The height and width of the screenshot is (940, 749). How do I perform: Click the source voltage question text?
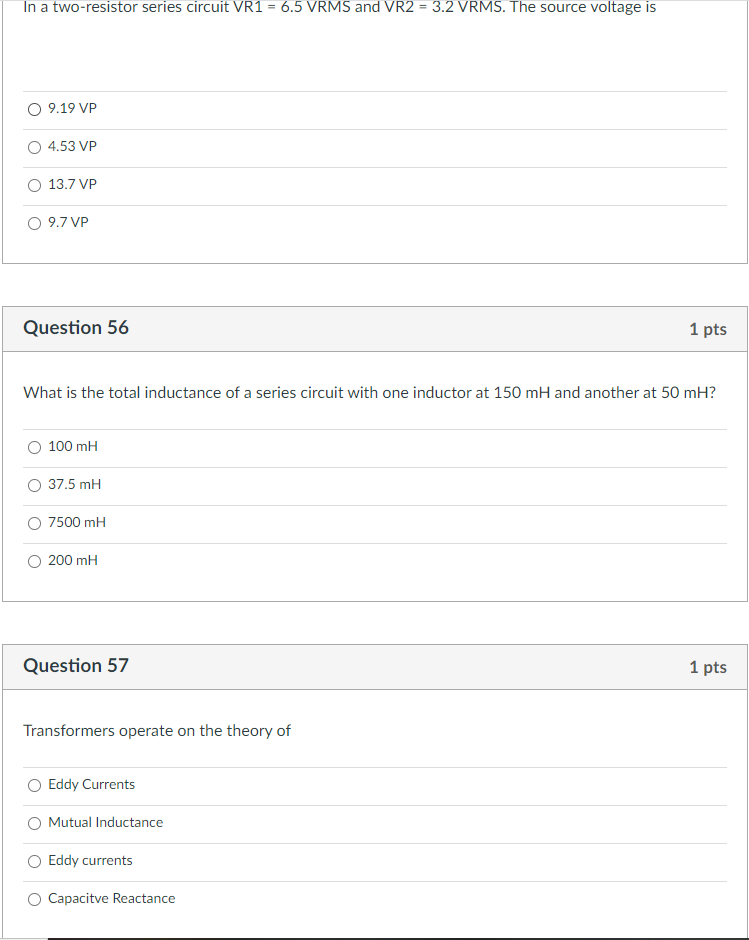[340, 8]
